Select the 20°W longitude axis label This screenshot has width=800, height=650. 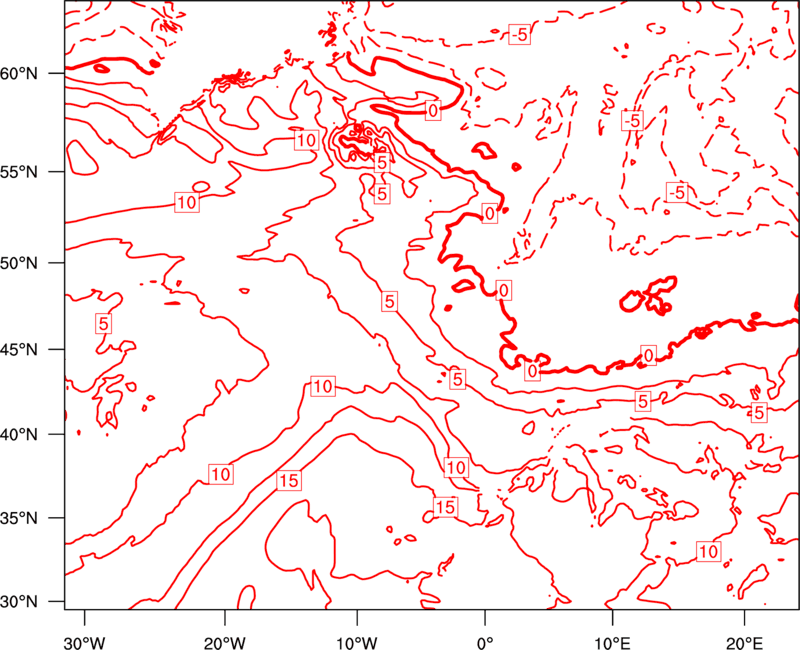point(225,643)
